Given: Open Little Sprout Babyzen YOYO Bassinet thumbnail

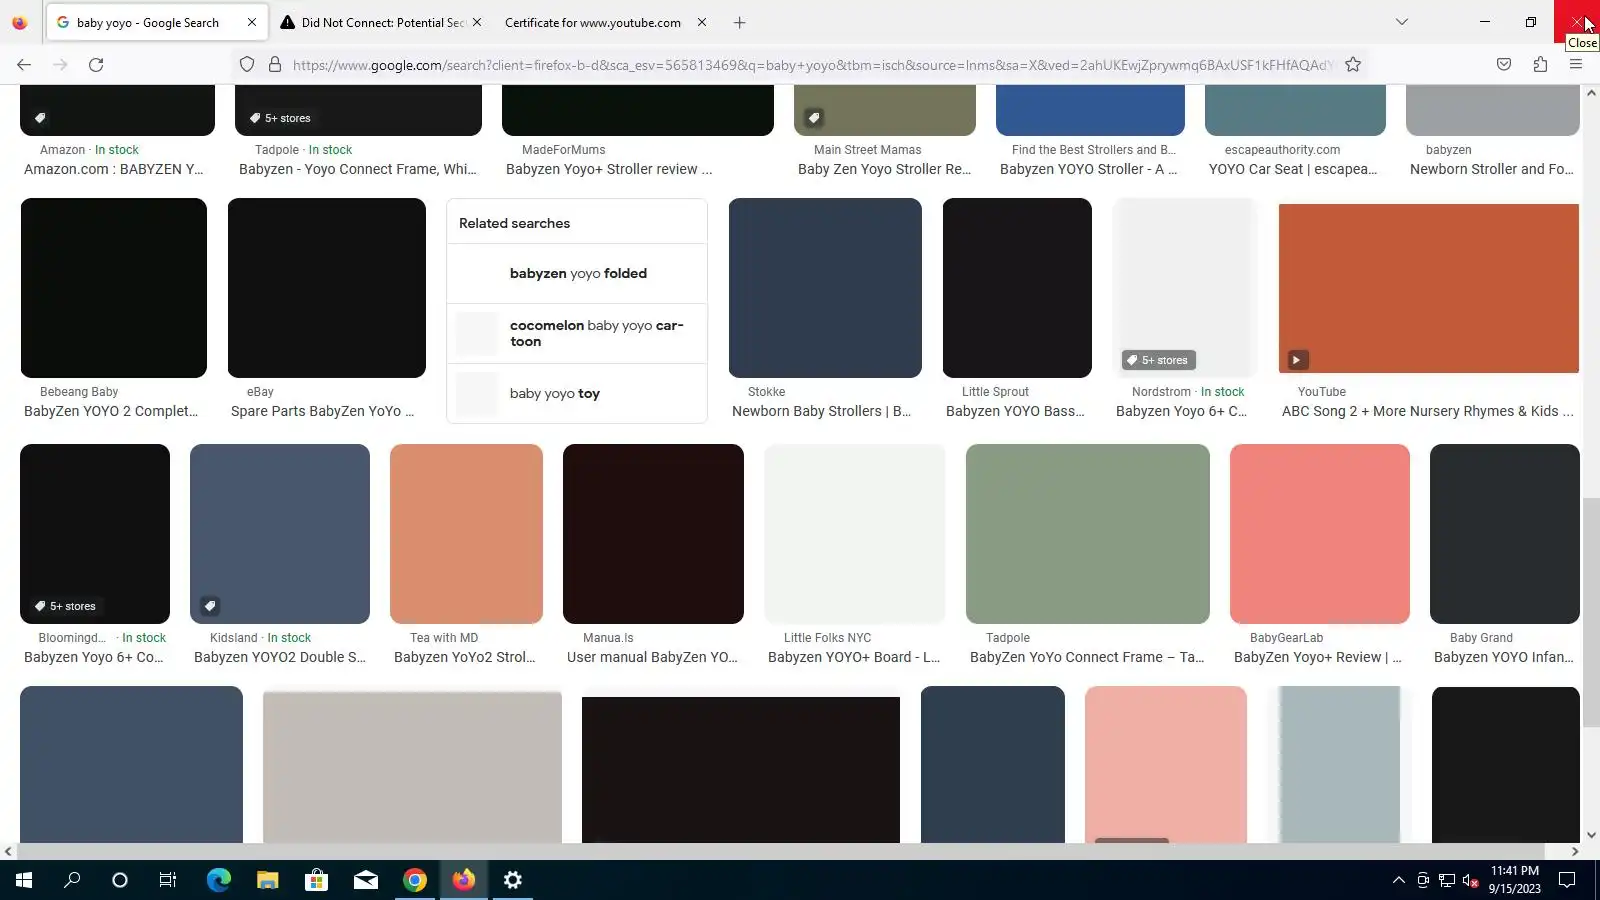Looking at the screenshot, I should tap(1017, 288).
